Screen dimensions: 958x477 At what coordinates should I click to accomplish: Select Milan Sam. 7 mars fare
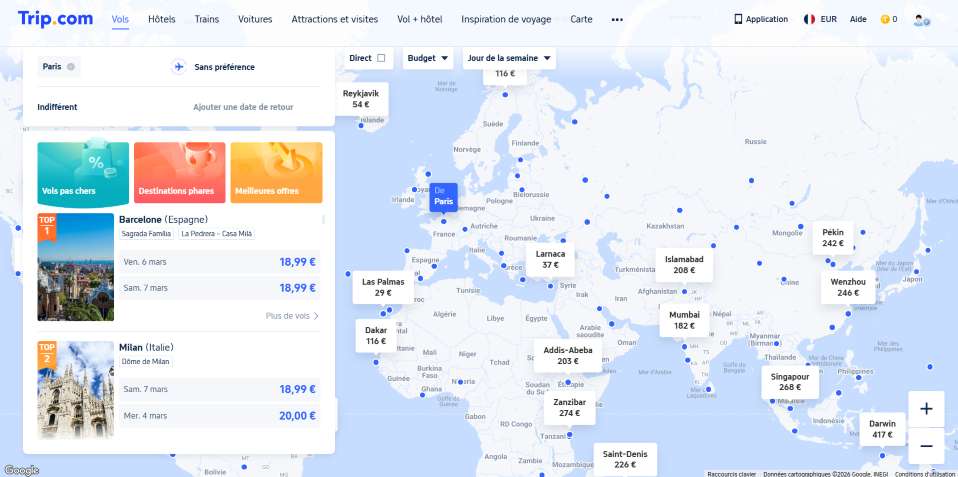point(219,389)
